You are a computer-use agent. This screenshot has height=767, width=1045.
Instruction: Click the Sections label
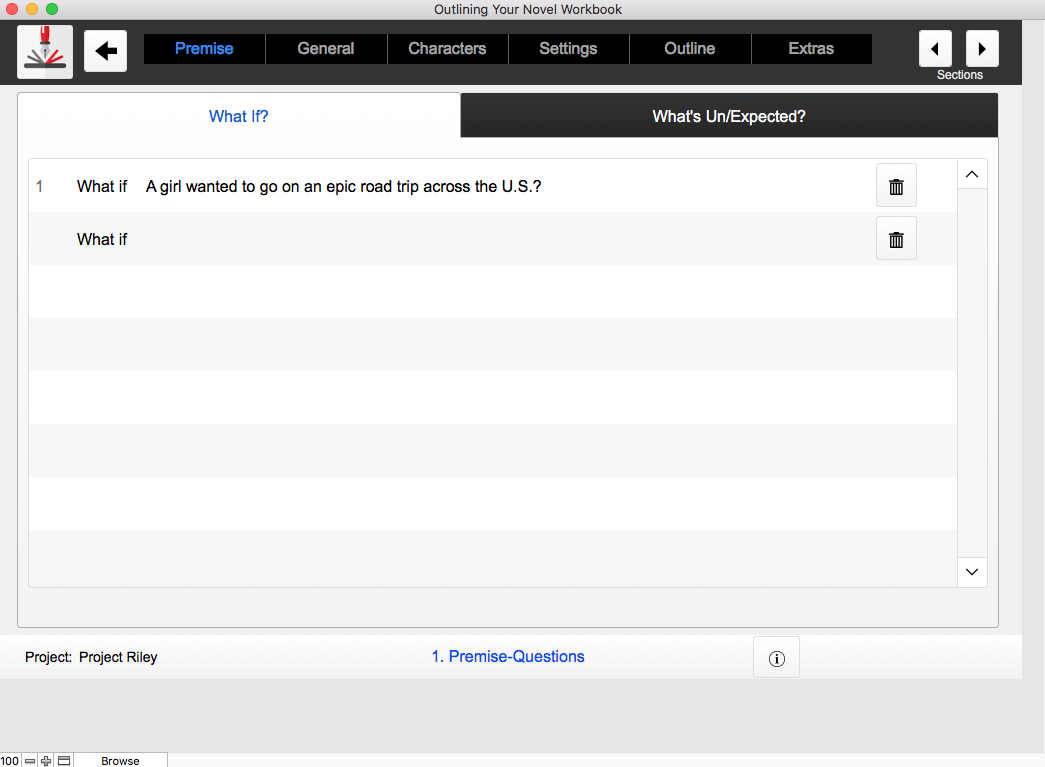click(960, 75)
